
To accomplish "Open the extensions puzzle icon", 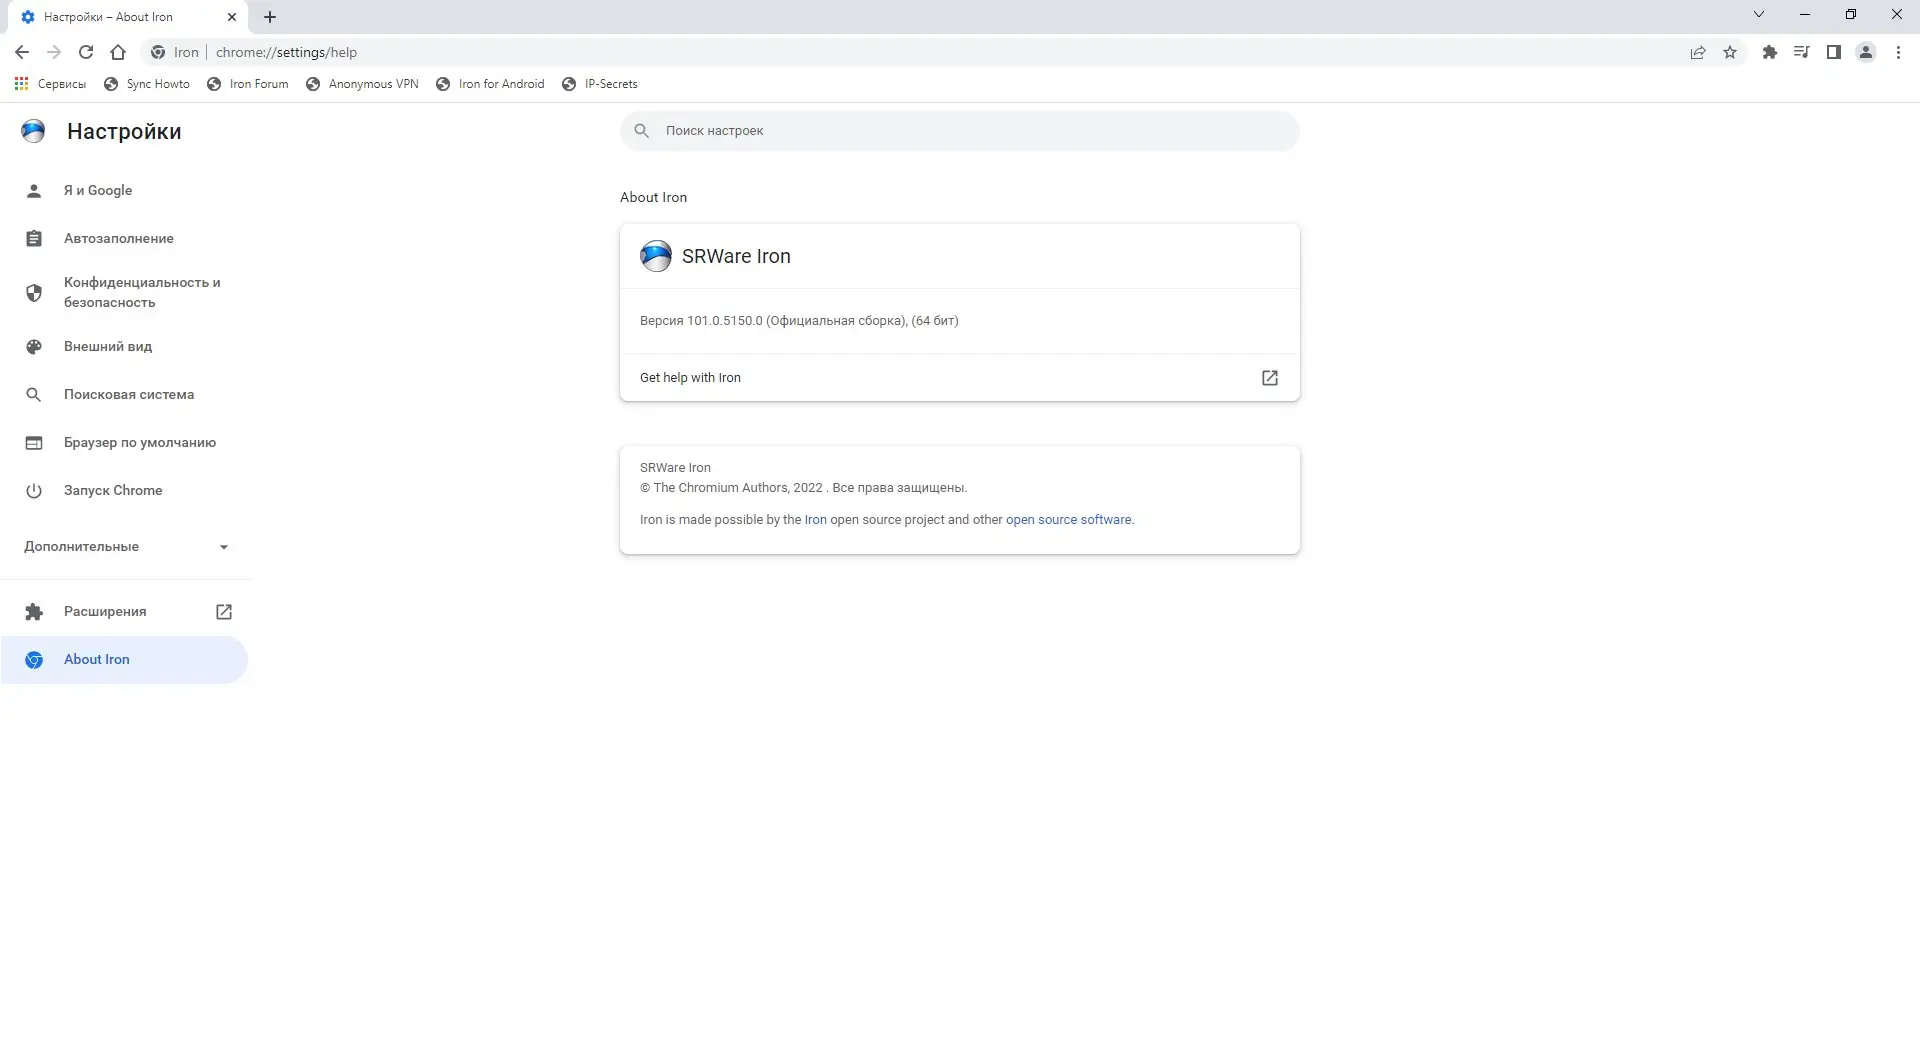I will 1769,52.
